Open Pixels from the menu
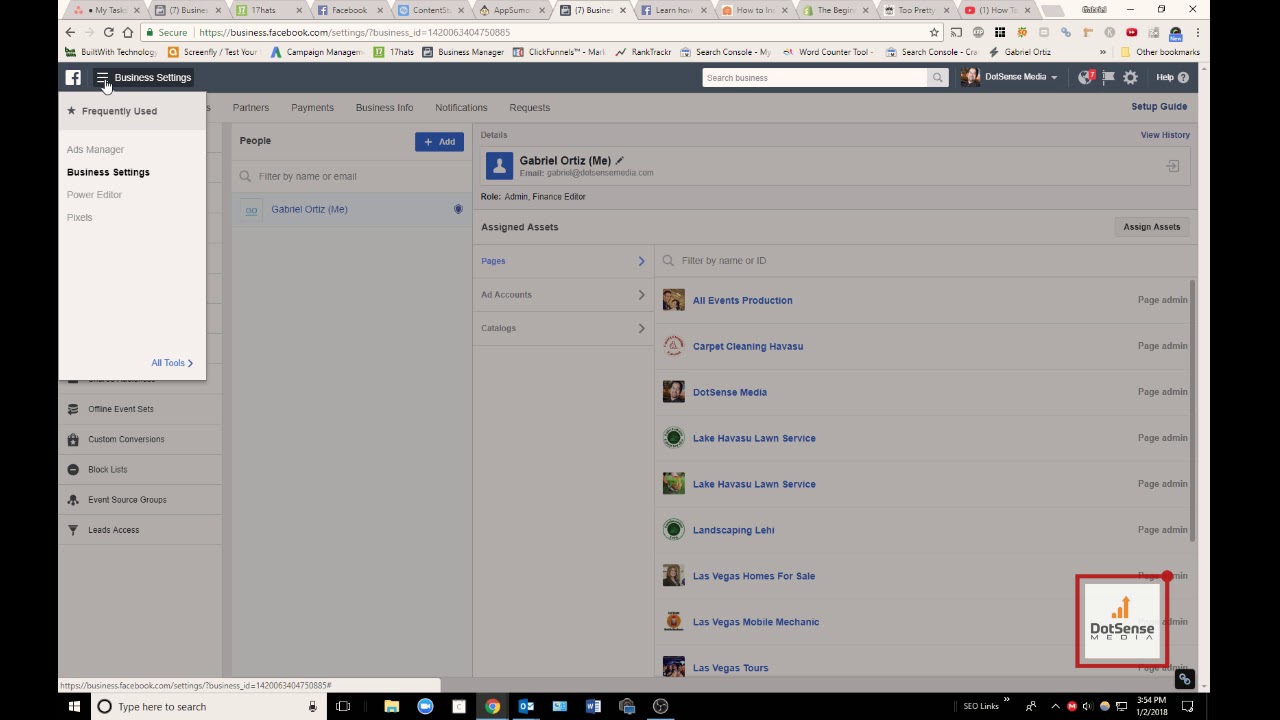The width and height of the screenshot is (1280, 720). pos(79,217)
